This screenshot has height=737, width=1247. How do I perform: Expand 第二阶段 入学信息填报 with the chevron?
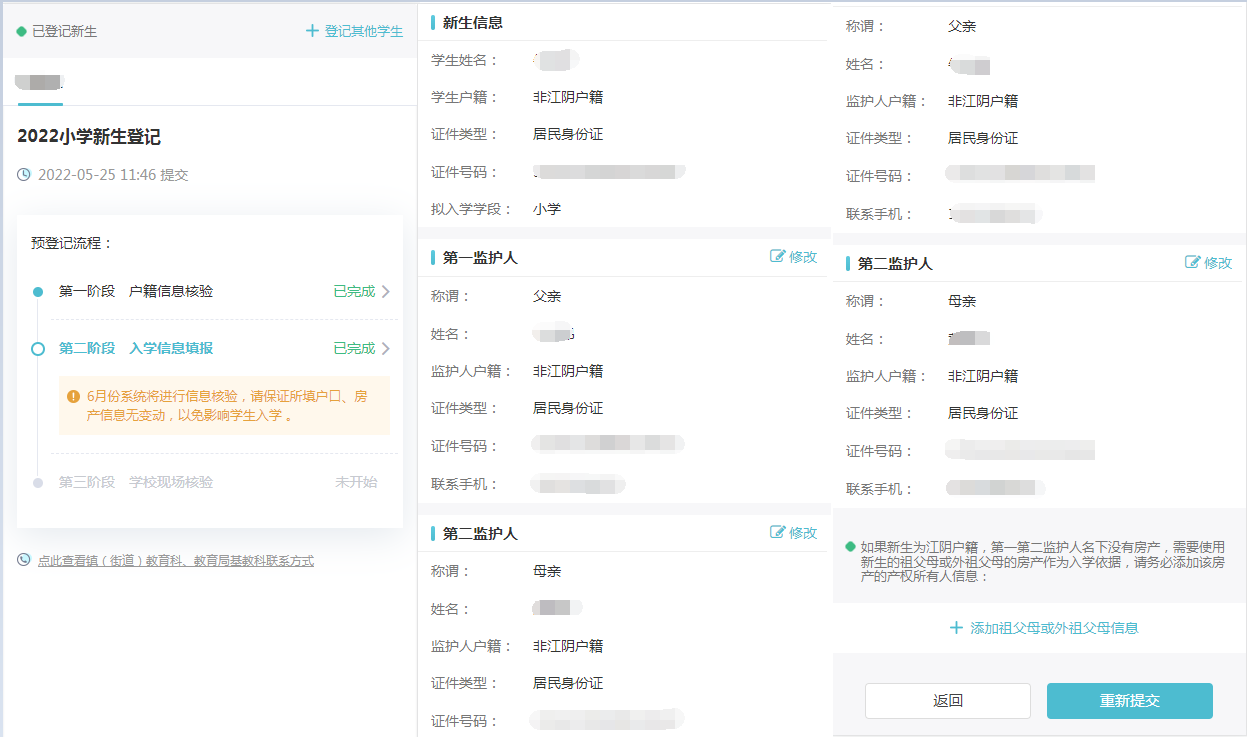pyautogui.click(x=386, y=349)
